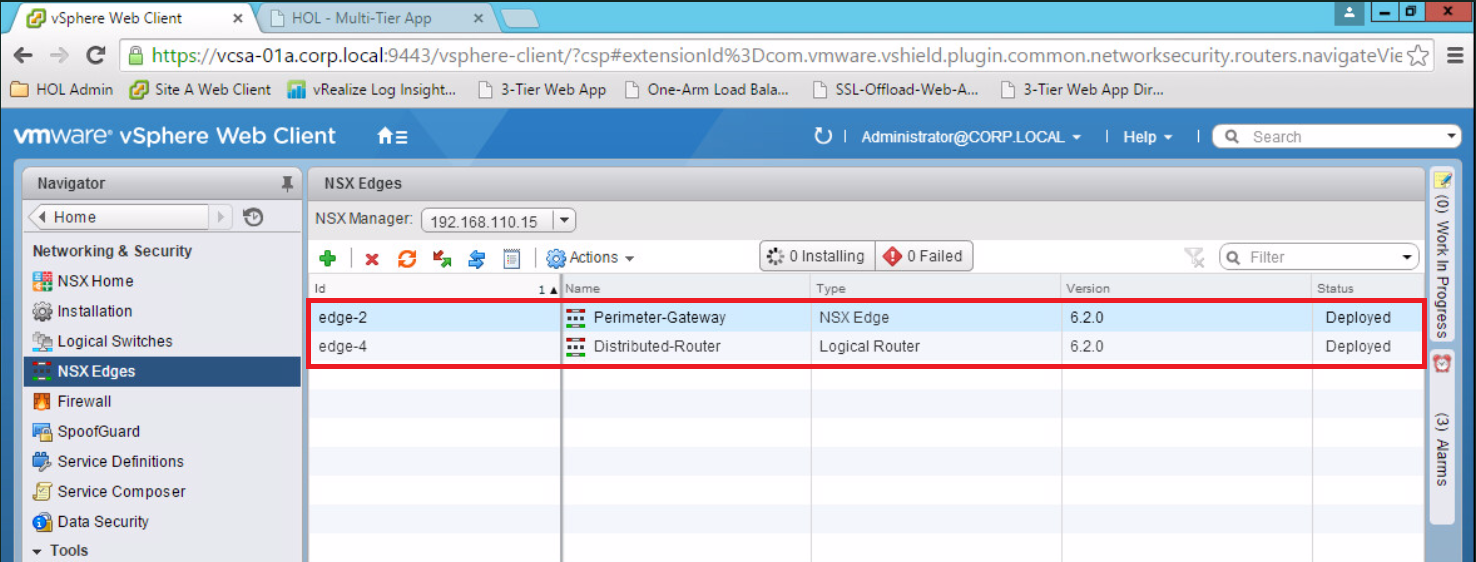Open Administrator@CORP.LOCAL user menu

[971, 137]
